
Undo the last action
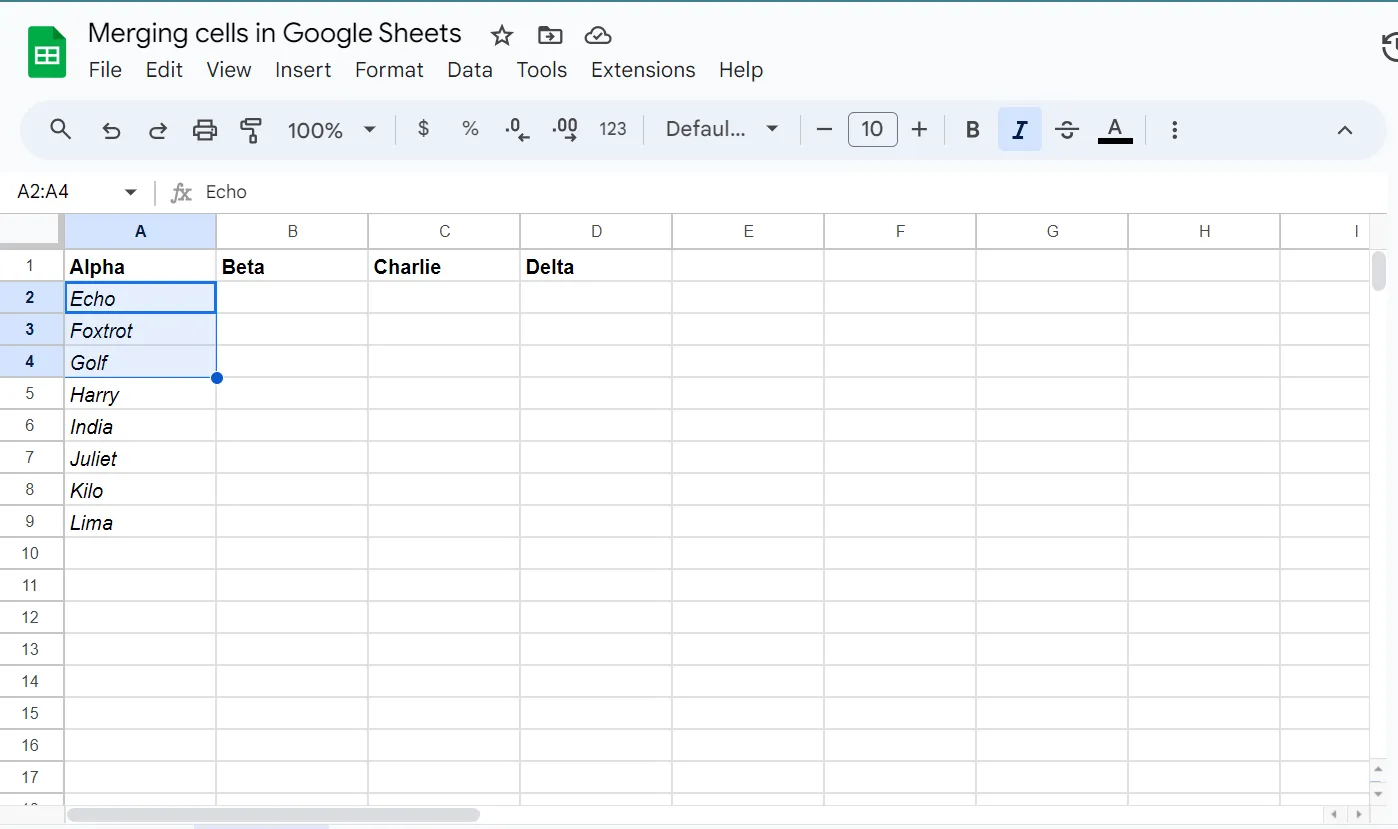pyautogui.click(x=111, y=130)
